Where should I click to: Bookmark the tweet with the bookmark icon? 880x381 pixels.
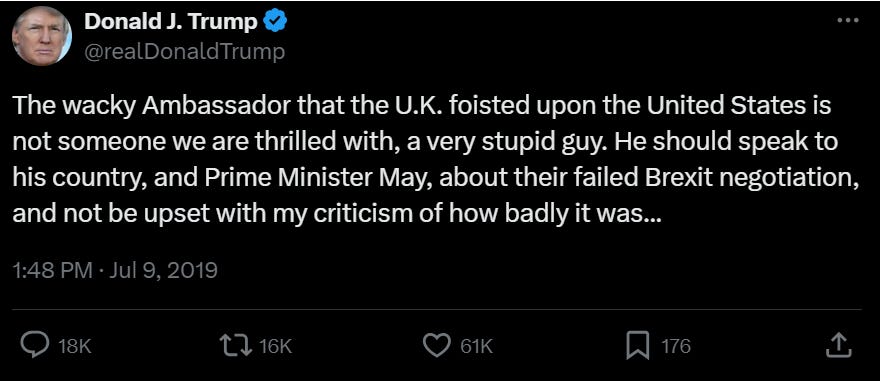point(638,346)
